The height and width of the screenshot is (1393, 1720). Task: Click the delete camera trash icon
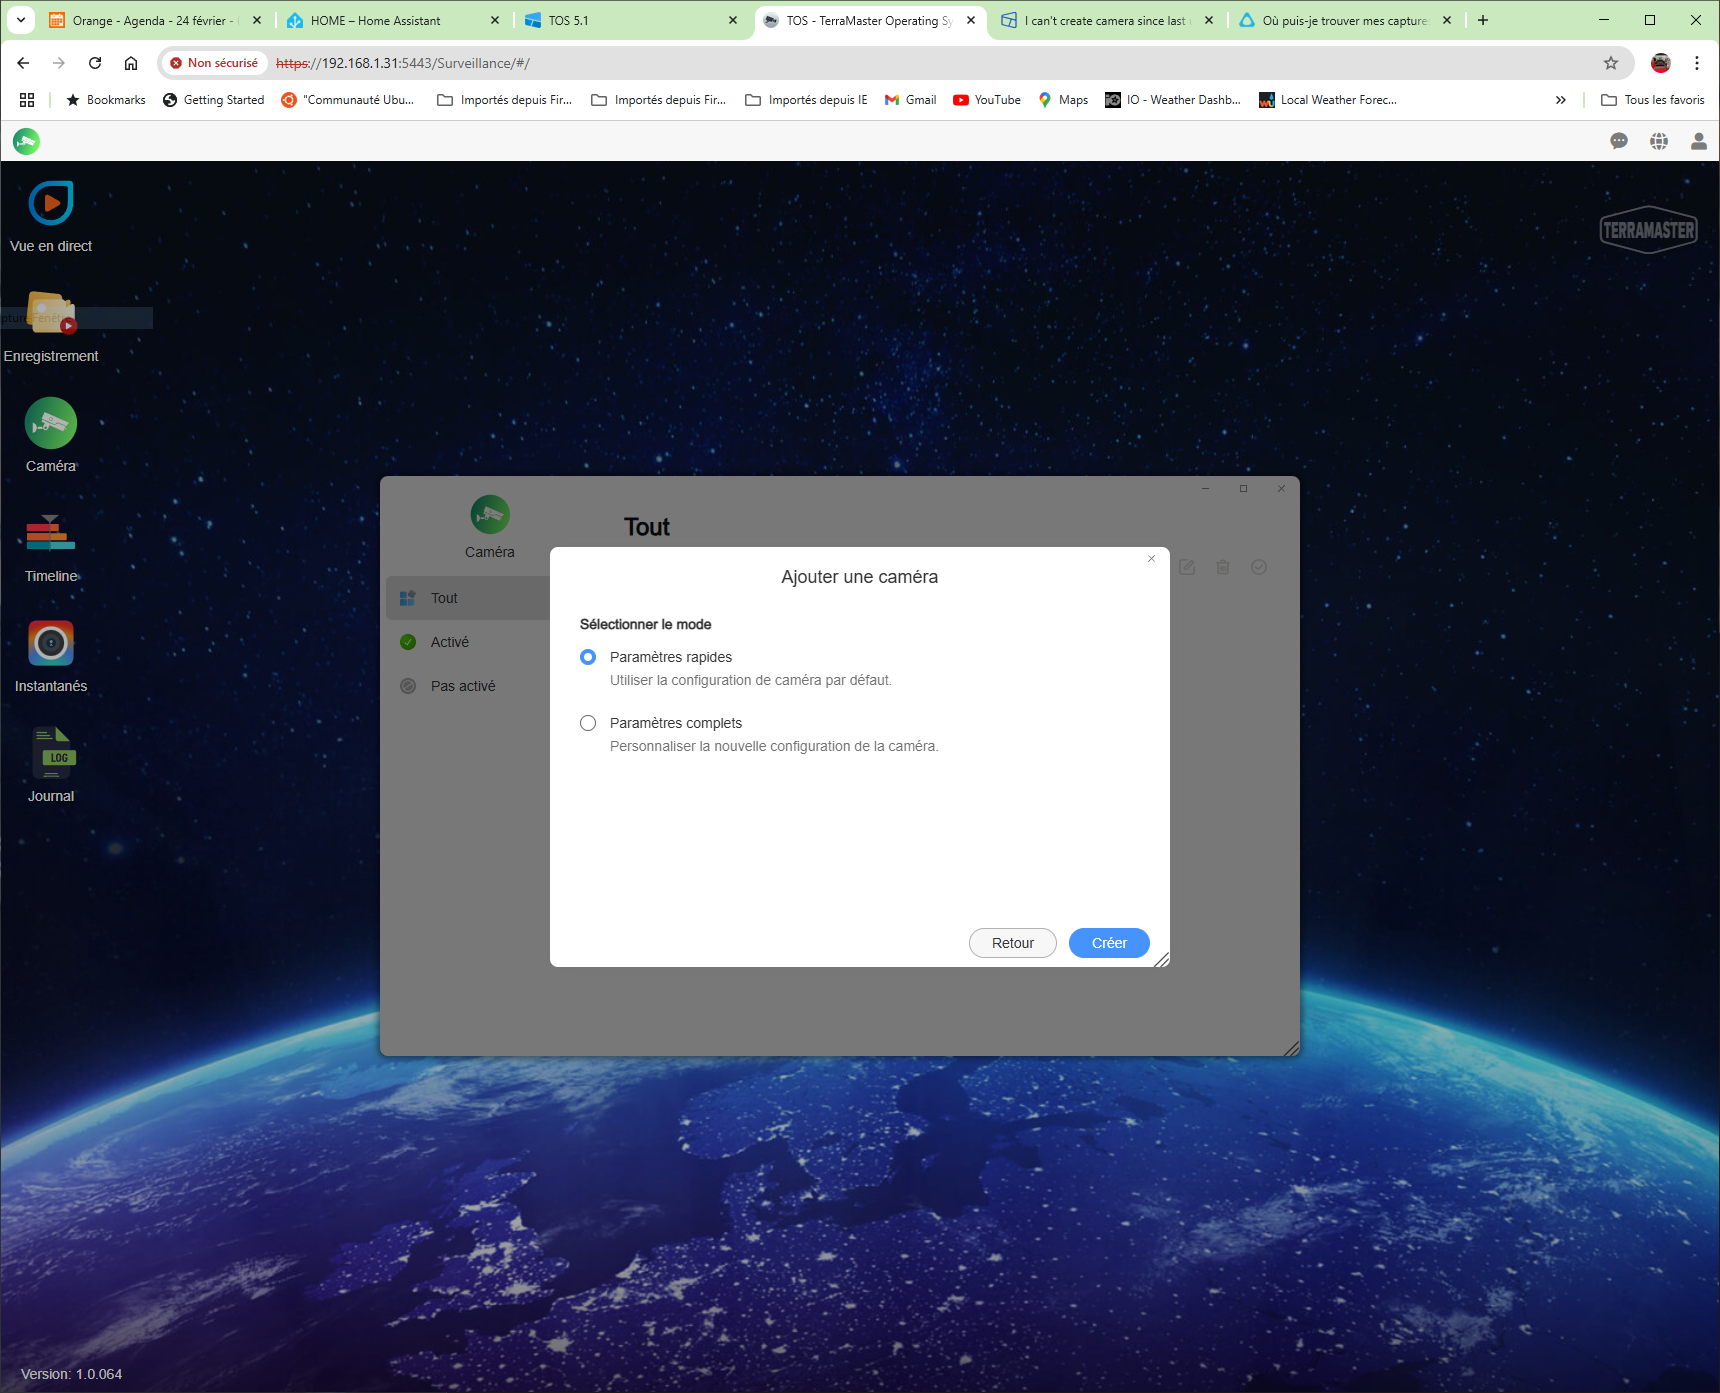point(1223,567)
